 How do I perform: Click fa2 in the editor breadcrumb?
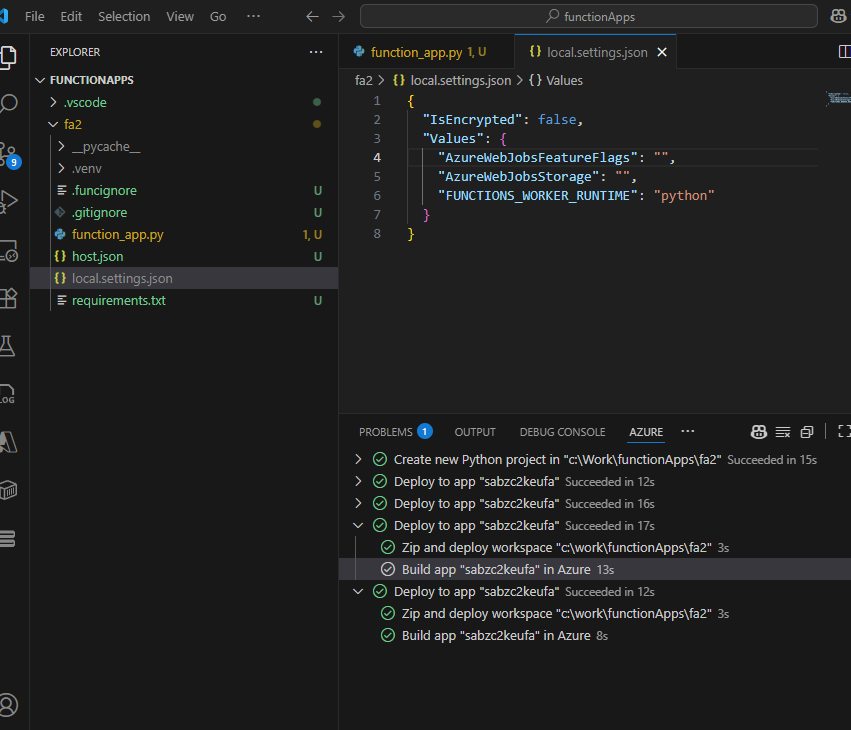coord(364,81)
